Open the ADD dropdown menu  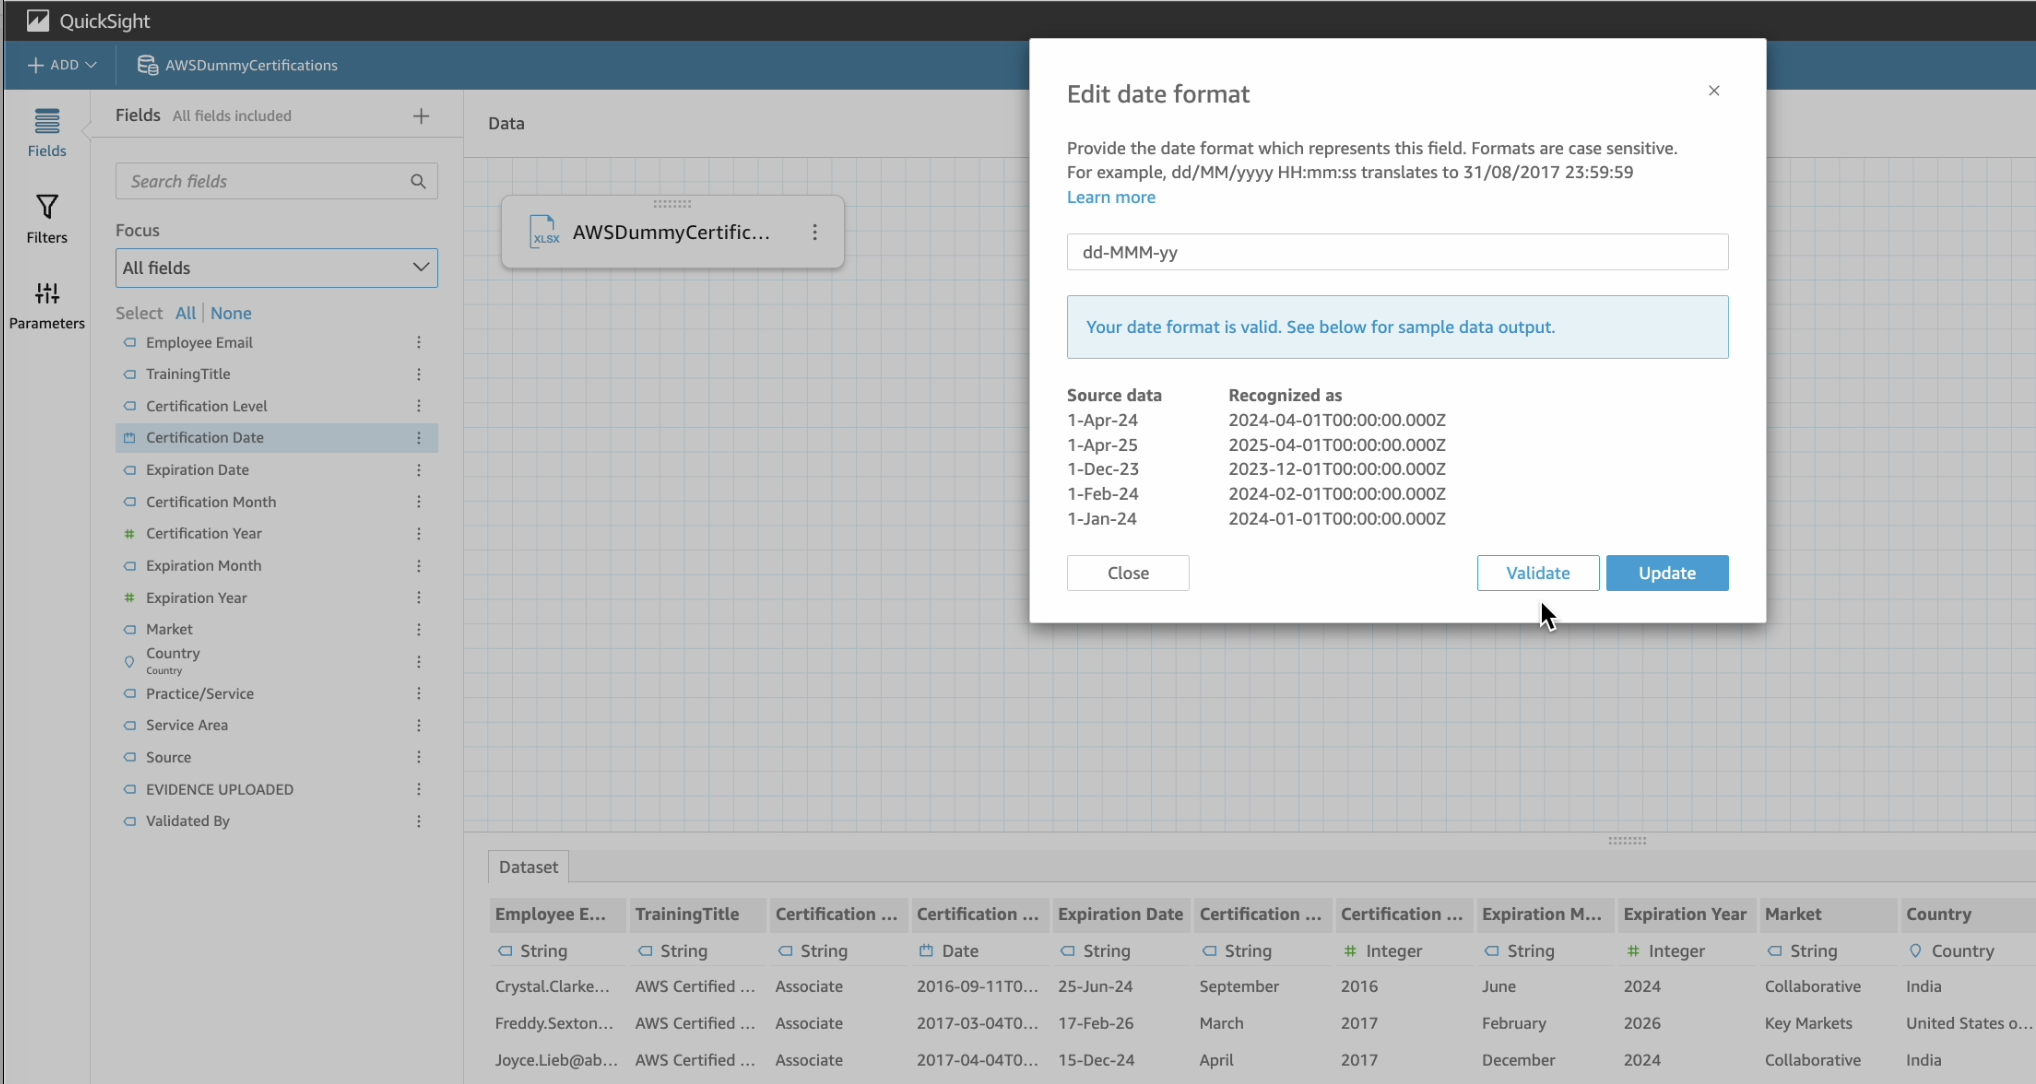click(62, 65)
